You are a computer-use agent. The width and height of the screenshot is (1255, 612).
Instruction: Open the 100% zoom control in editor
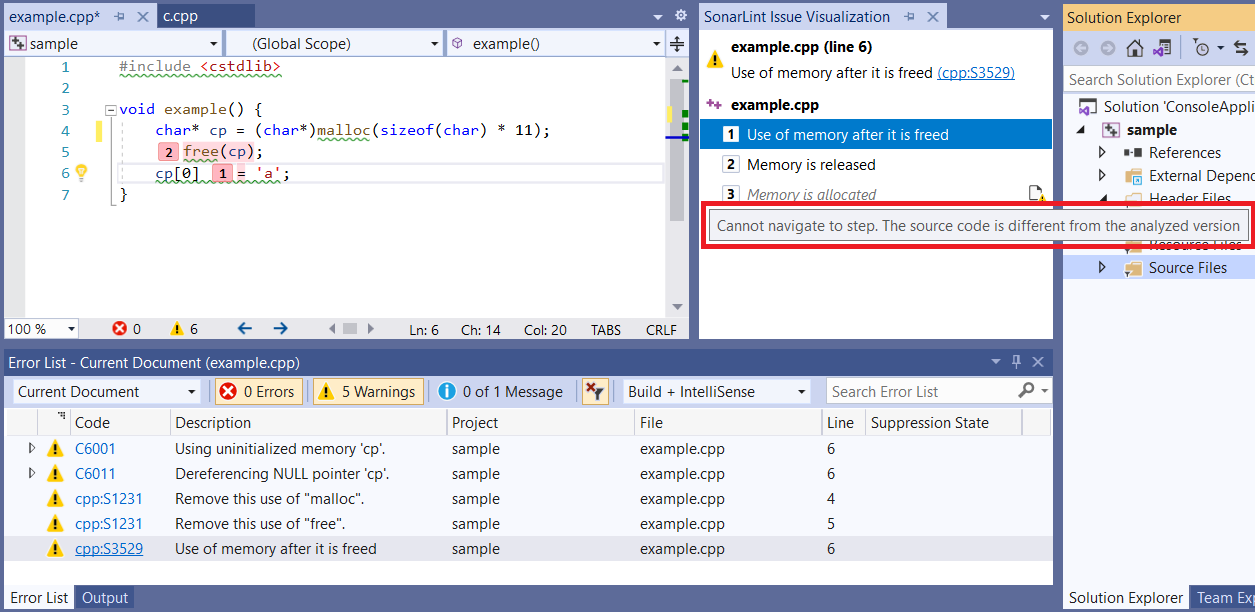tap(40, 329)
